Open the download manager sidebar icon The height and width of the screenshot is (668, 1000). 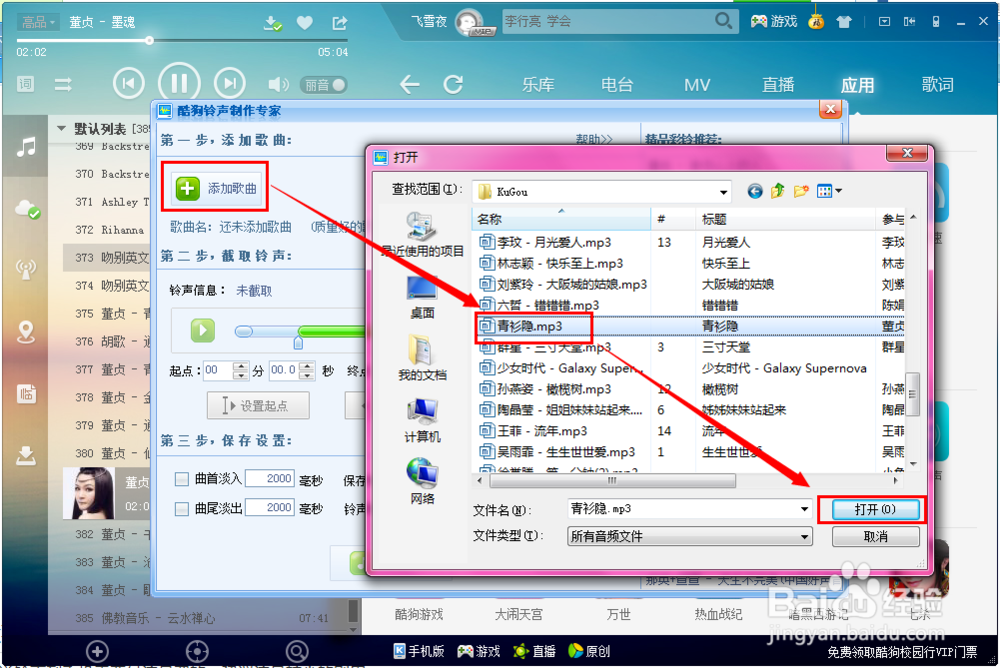(x=26, y=455)
